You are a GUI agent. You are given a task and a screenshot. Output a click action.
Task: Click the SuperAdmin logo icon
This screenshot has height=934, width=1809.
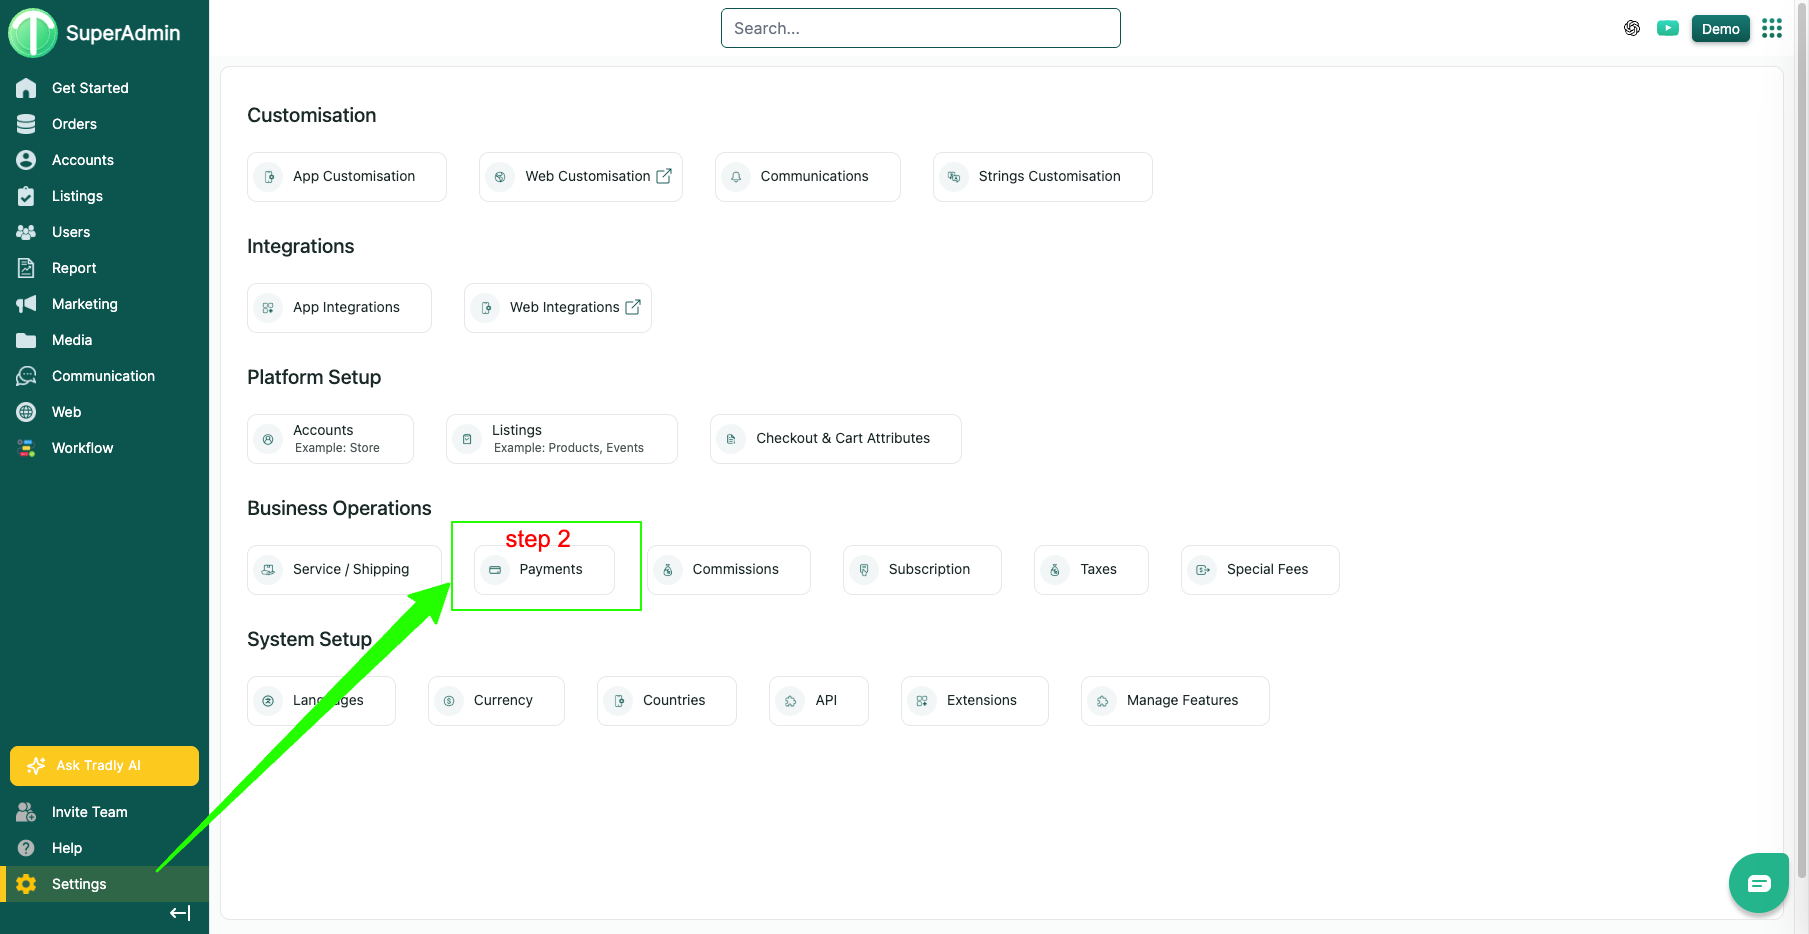click(33, 33)
